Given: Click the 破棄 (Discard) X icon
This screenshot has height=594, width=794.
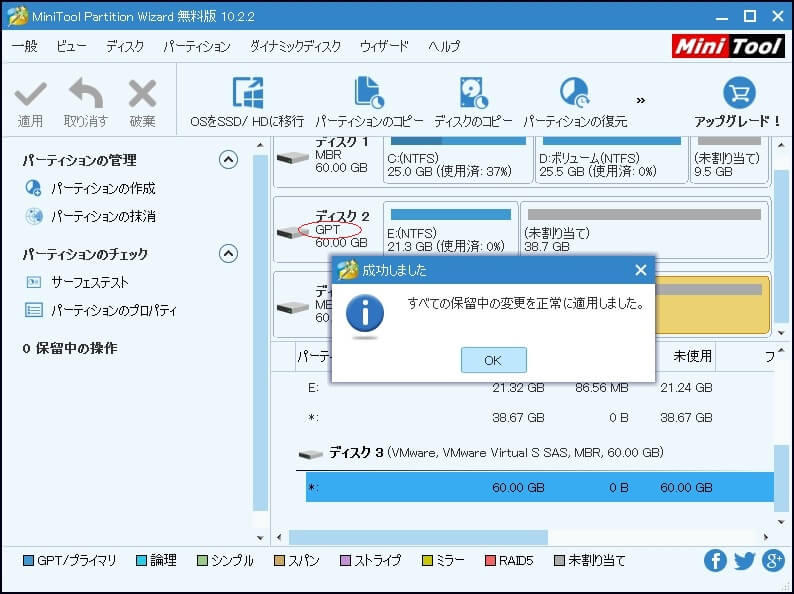Looking at the screenshot, I should (142, 96).
